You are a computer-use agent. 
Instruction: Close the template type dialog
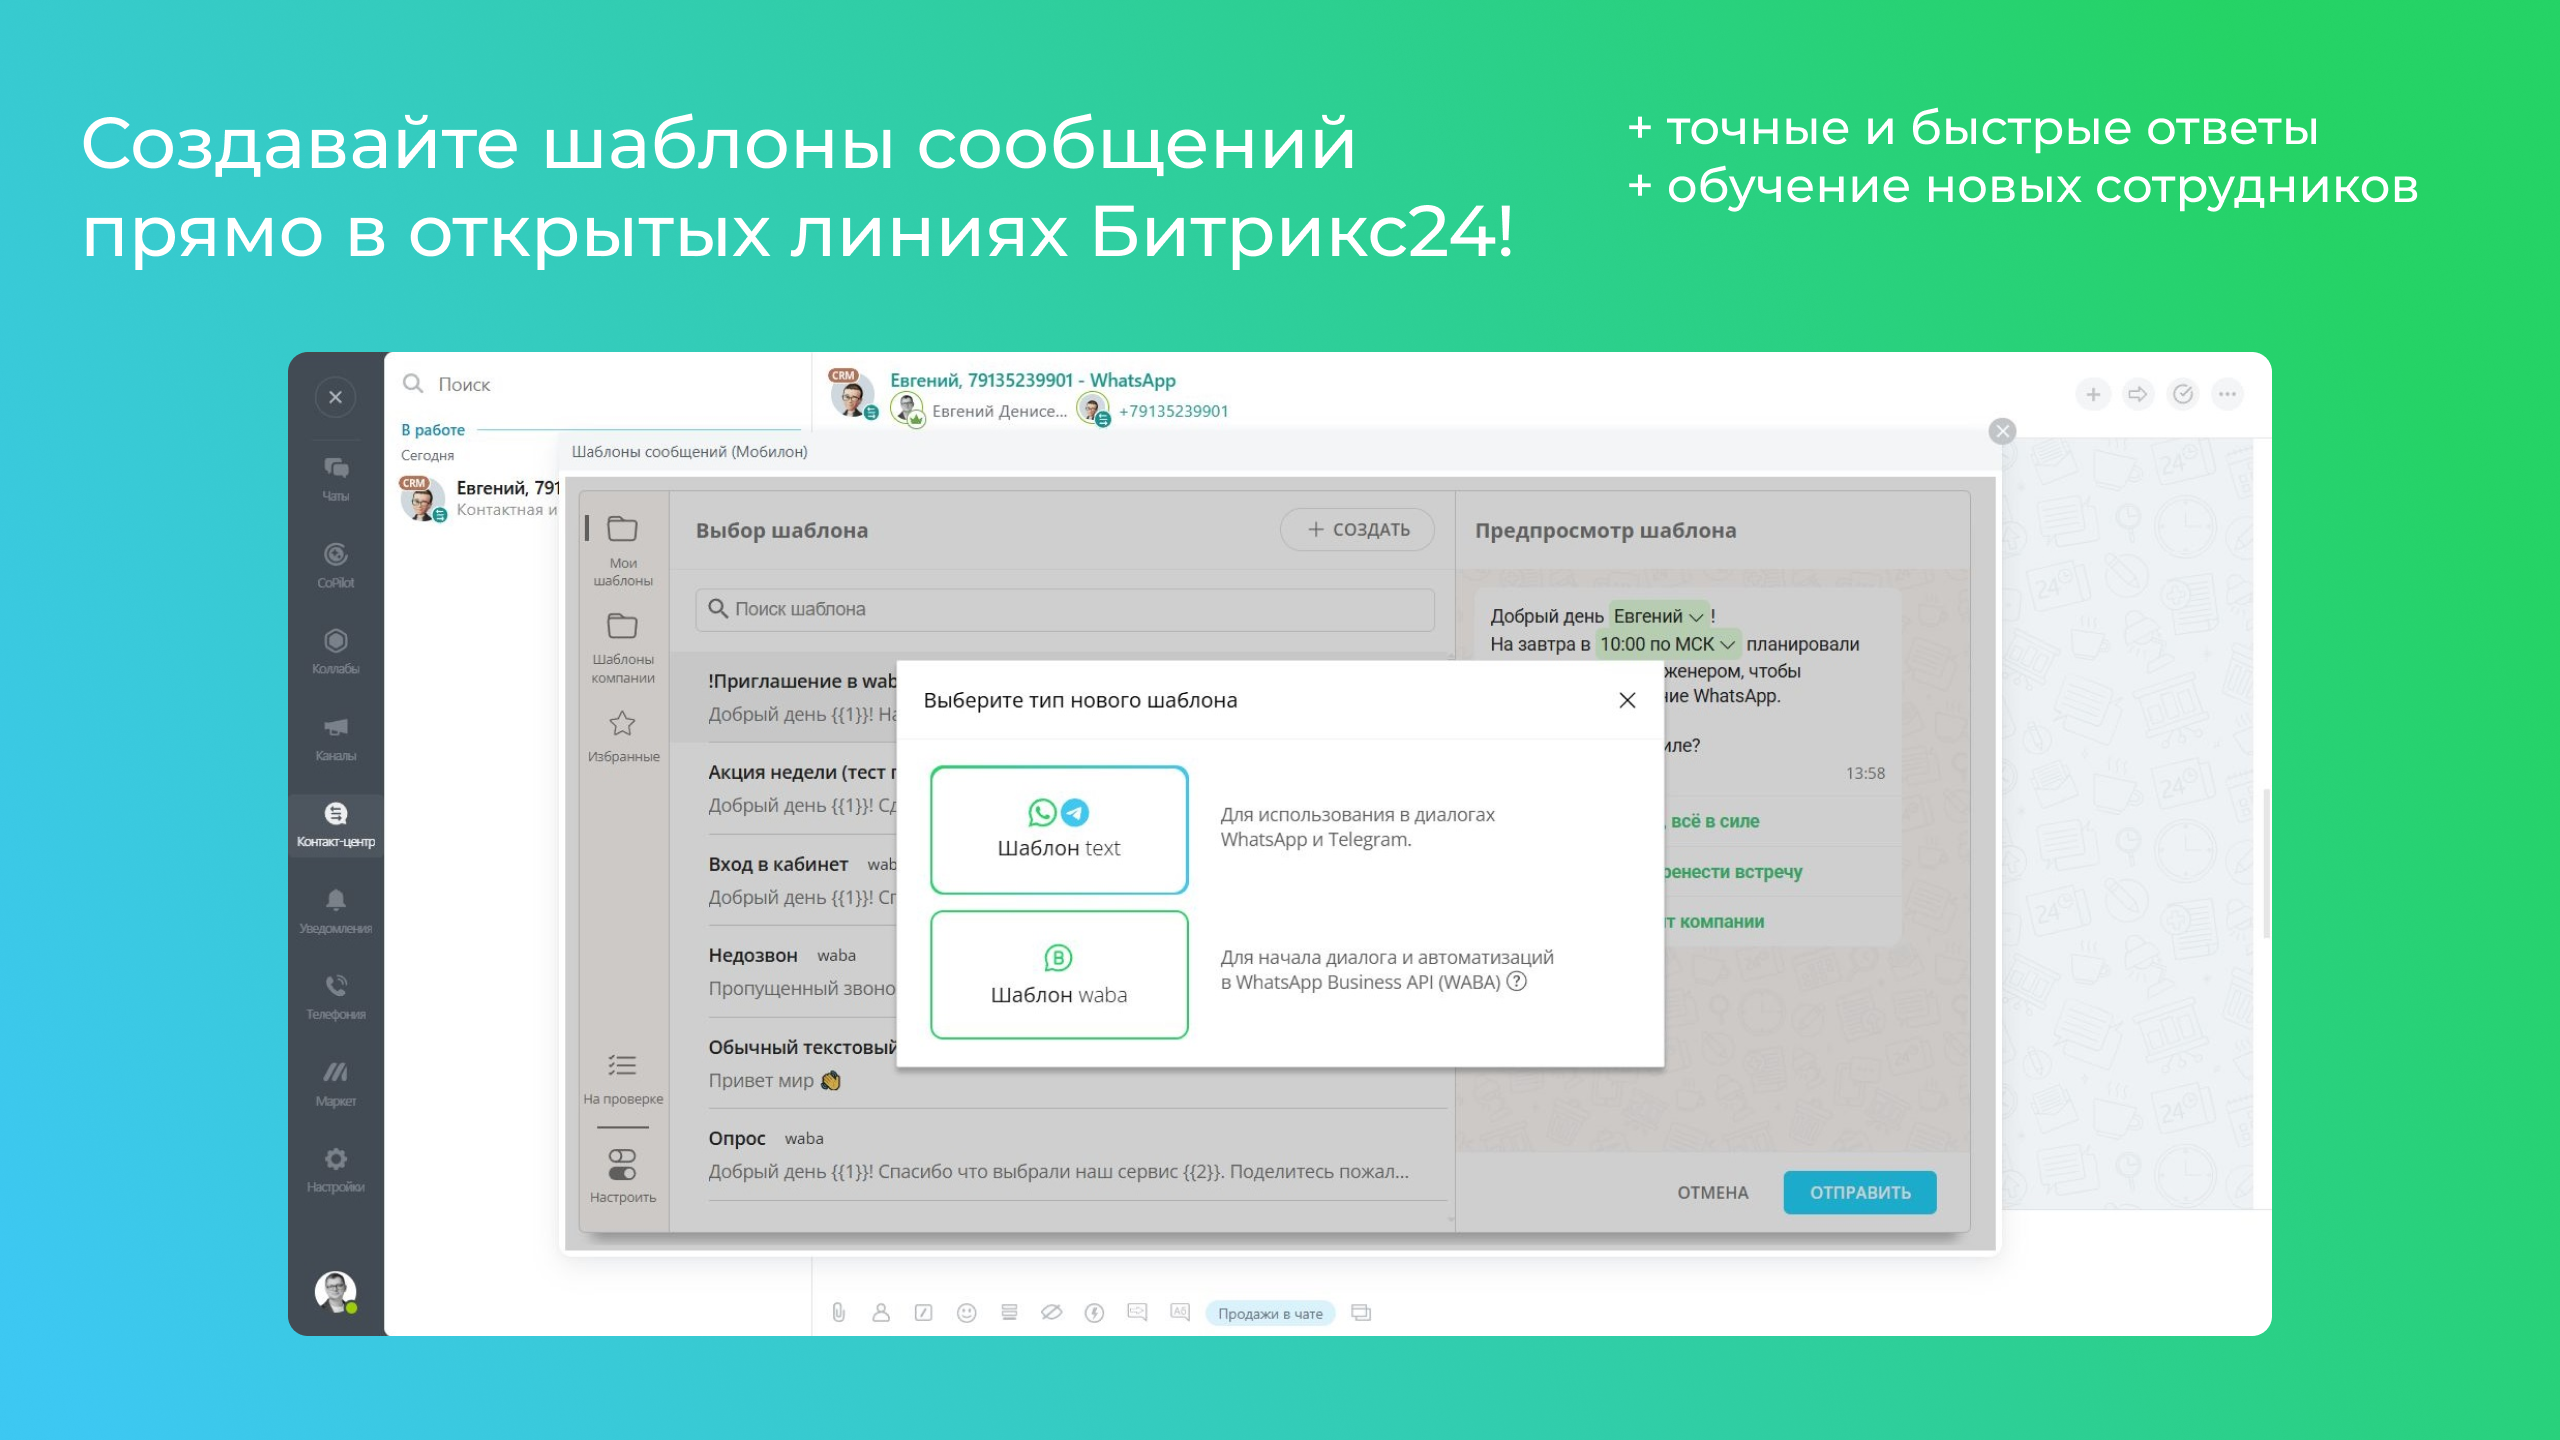(1627, 700)
